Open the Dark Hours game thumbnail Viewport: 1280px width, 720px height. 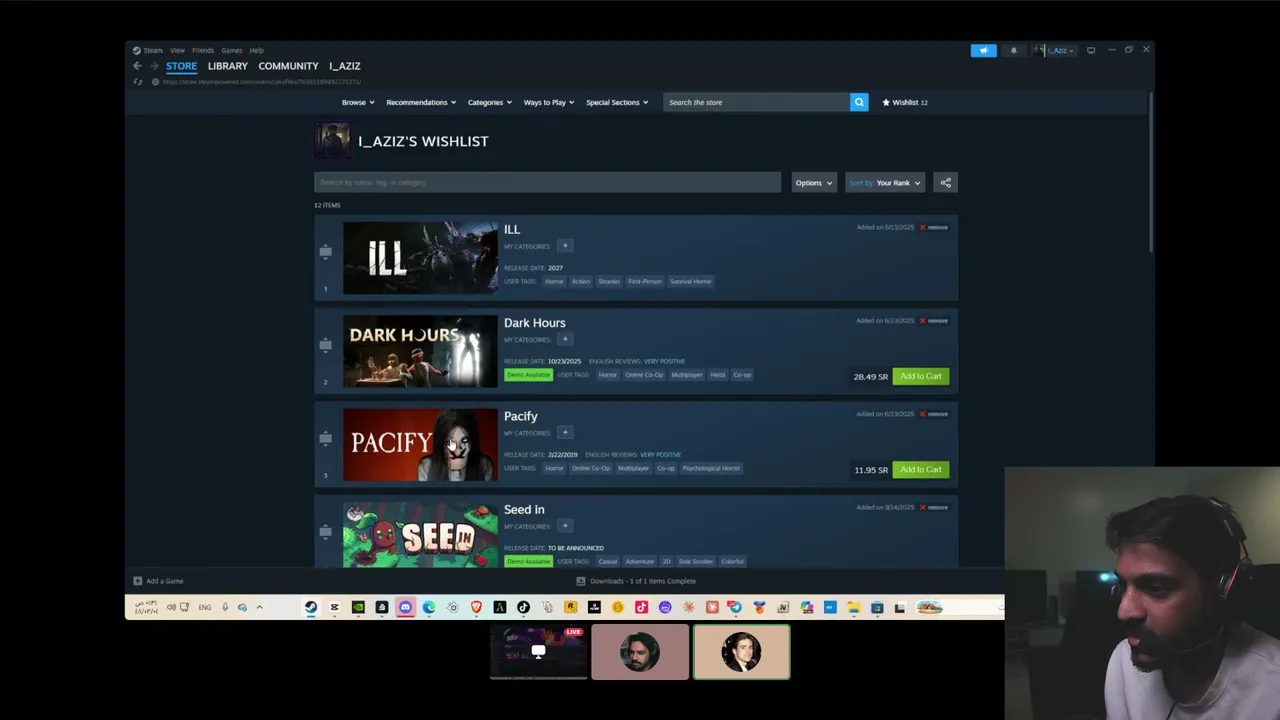click(x=420, y=352)
